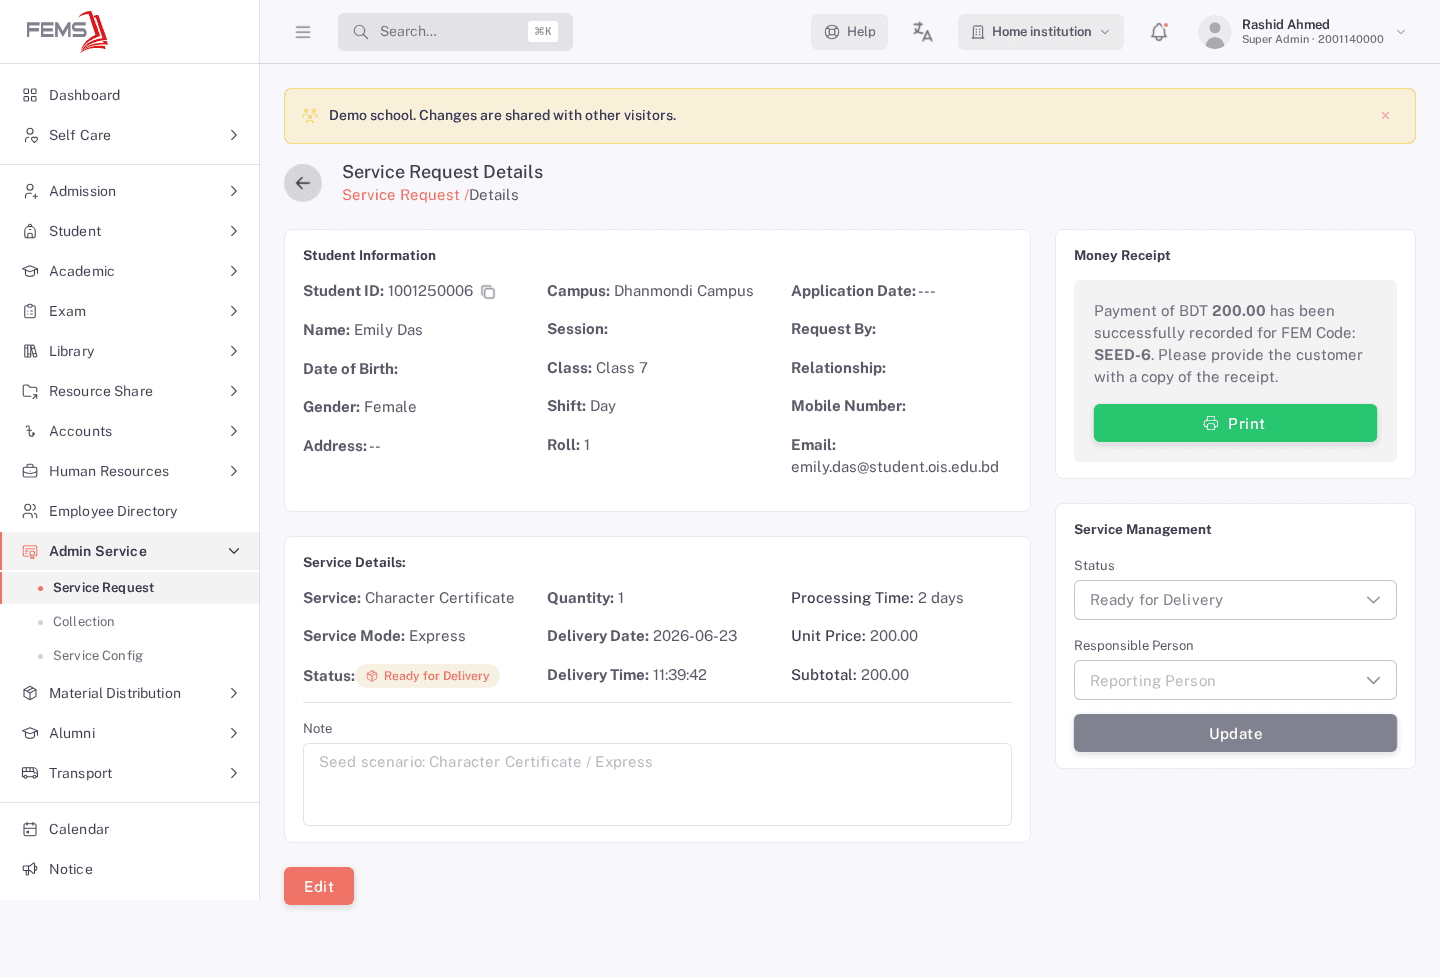Click the Update button

tap(1235, 733)
